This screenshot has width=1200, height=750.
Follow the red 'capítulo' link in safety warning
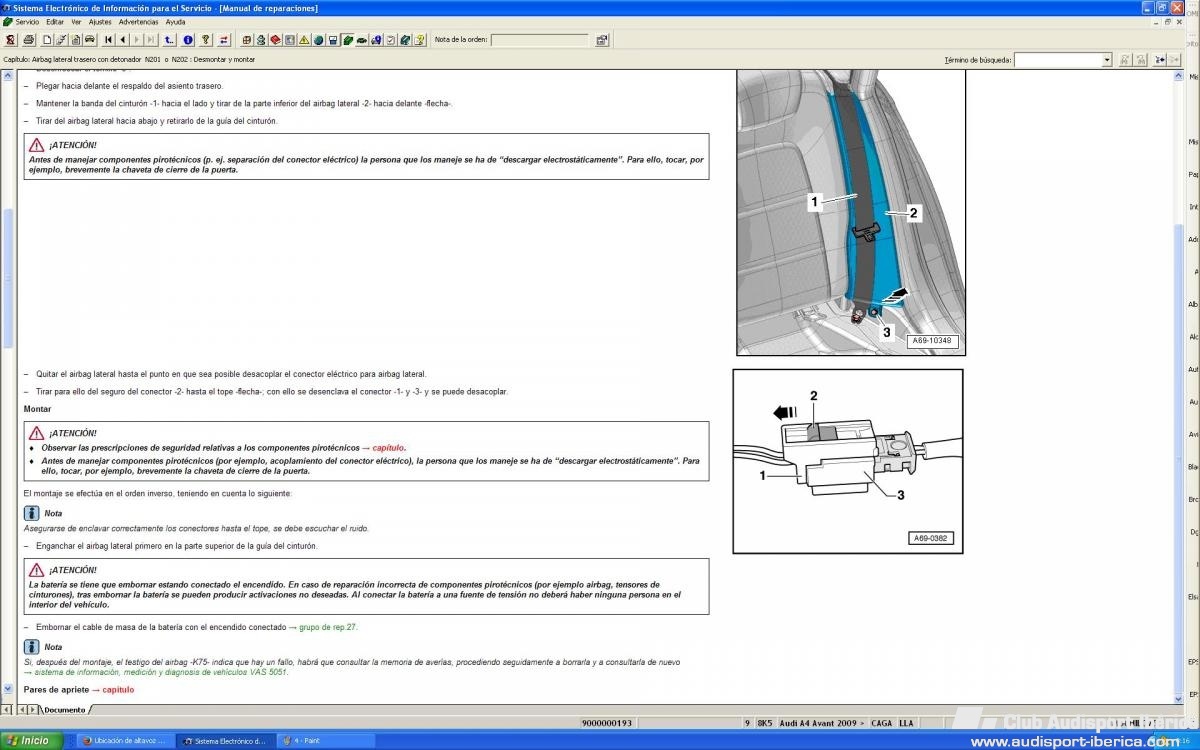[388, 448]
